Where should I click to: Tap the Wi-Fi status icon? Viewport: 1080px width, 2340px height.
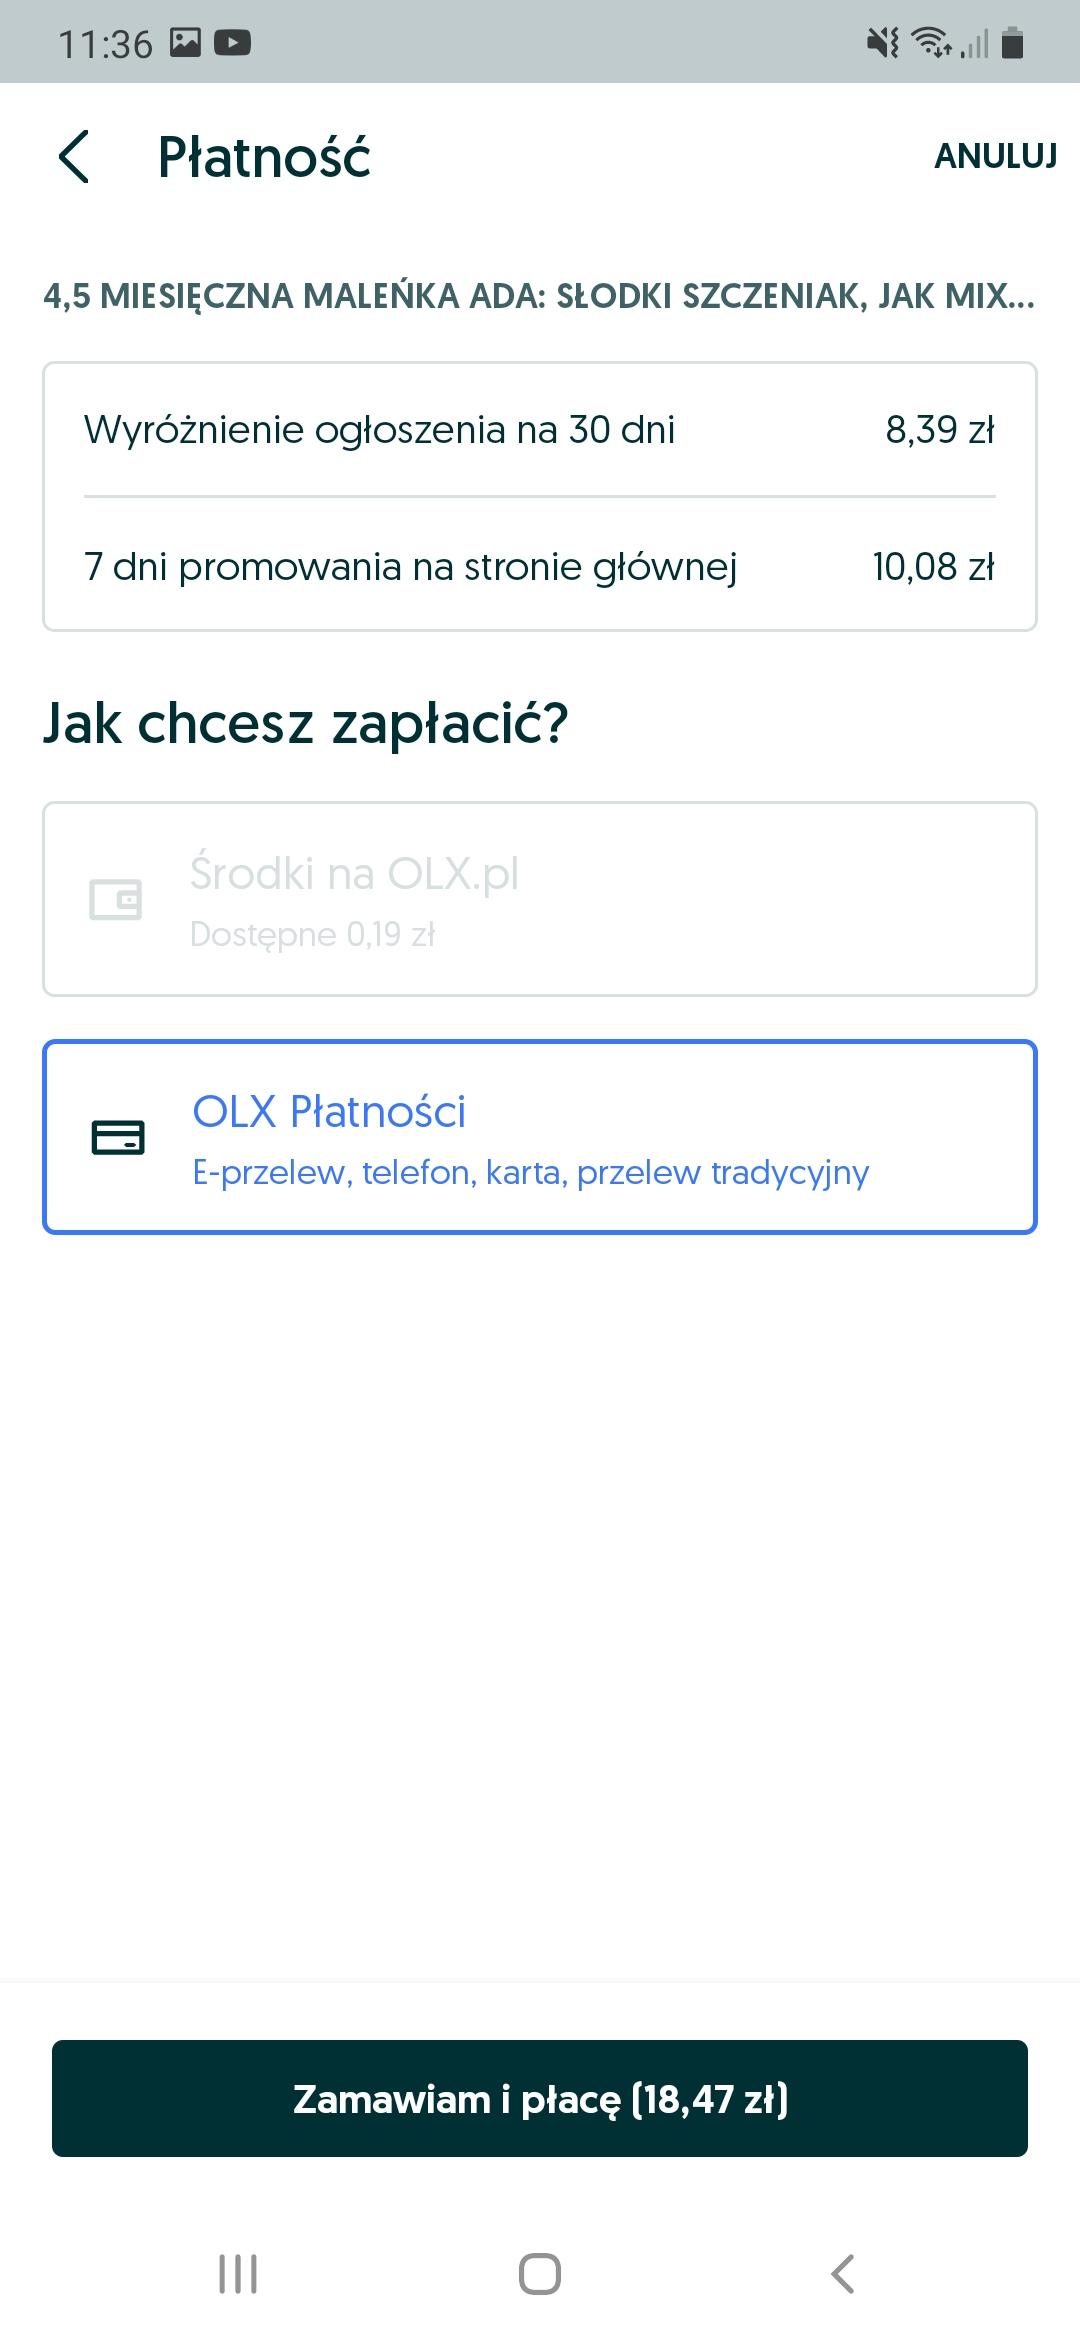click(932, 43)
